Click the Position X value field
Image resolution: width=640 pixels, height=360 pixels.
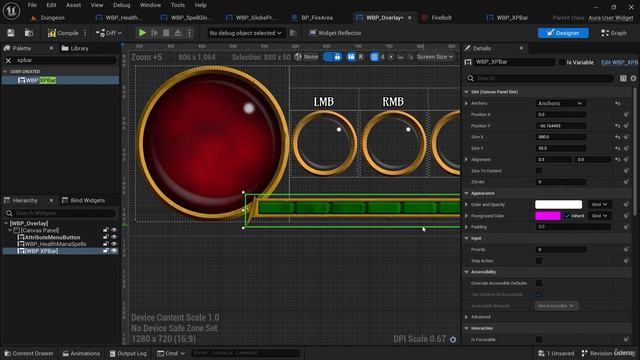[x=561, y=115]
